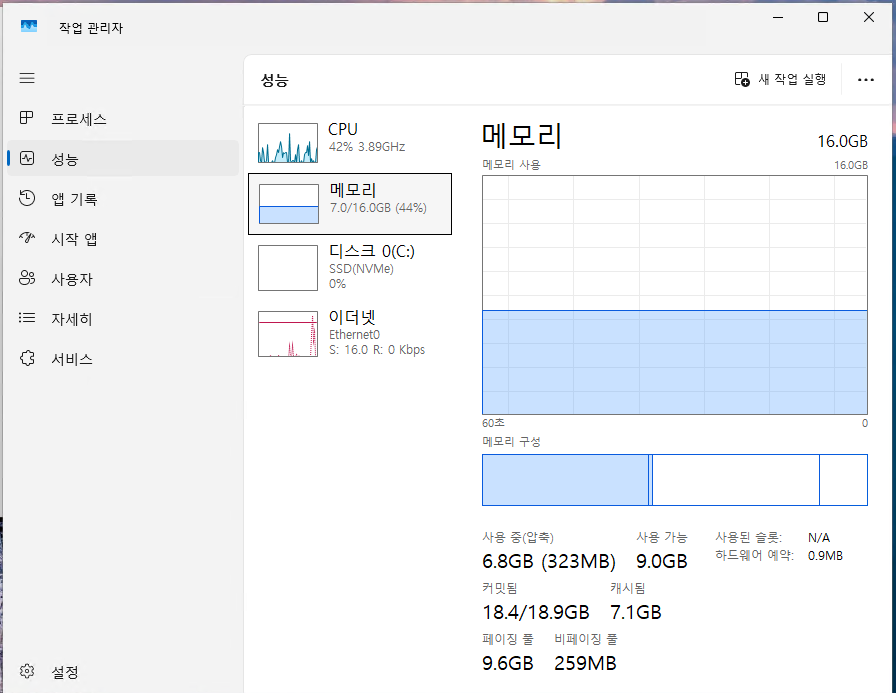Click the 0.9MB hardware reserved value
This screenshot has width=896, height=693.
point(825,556)
